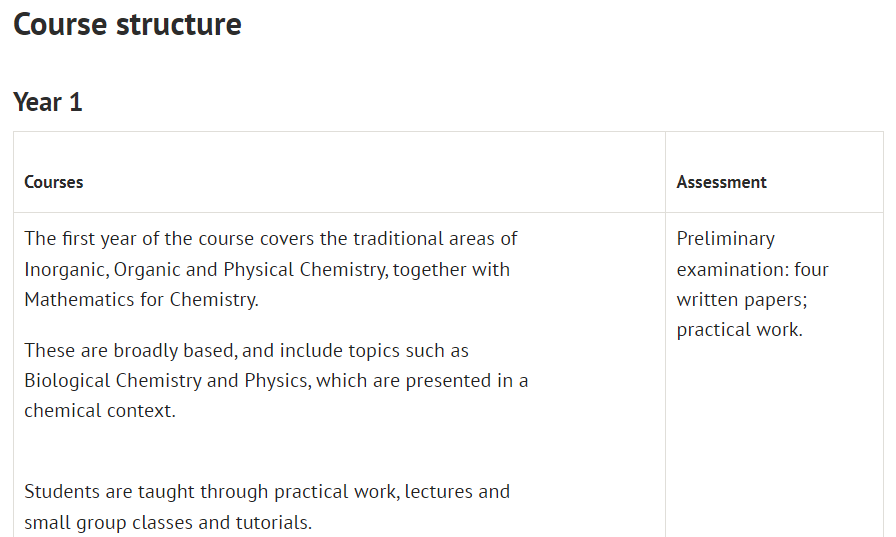Image resolution: width=896 pixels, height=537 pixels.
Task: Click the paragraph 'These are broadly based'
Action: (276, 380)
